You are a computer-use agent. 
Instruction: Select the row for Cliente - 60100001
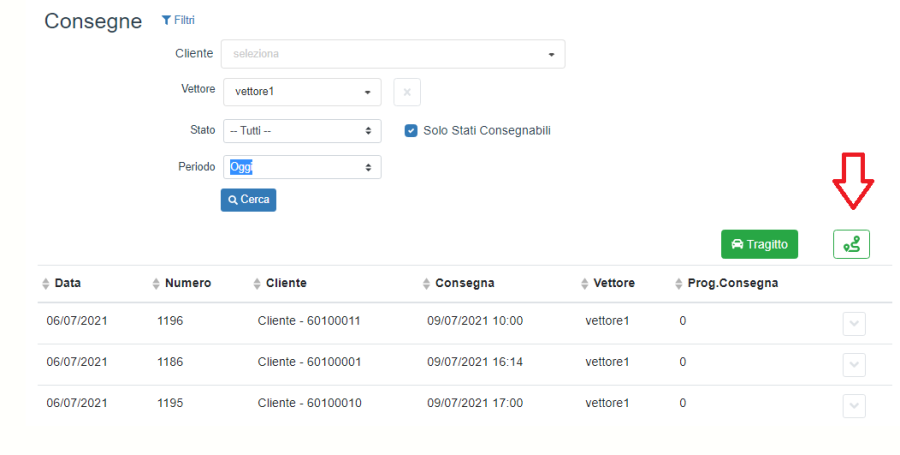tap(309, 362)
